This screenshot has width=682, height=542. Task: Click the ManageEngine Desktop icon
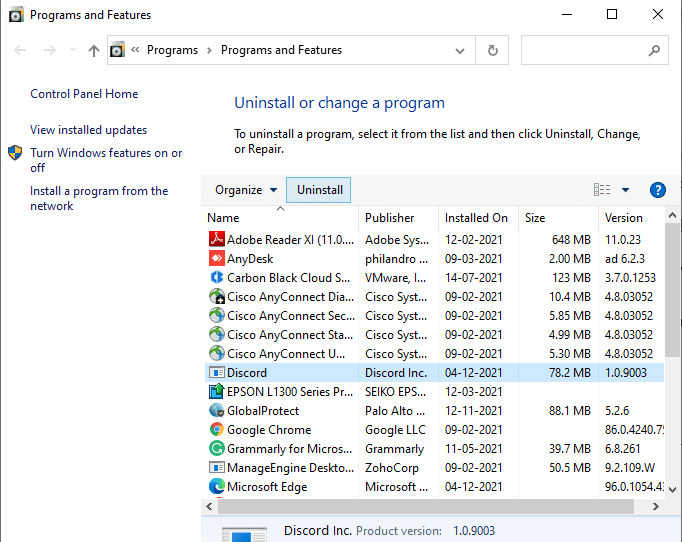tap(217, 468)
